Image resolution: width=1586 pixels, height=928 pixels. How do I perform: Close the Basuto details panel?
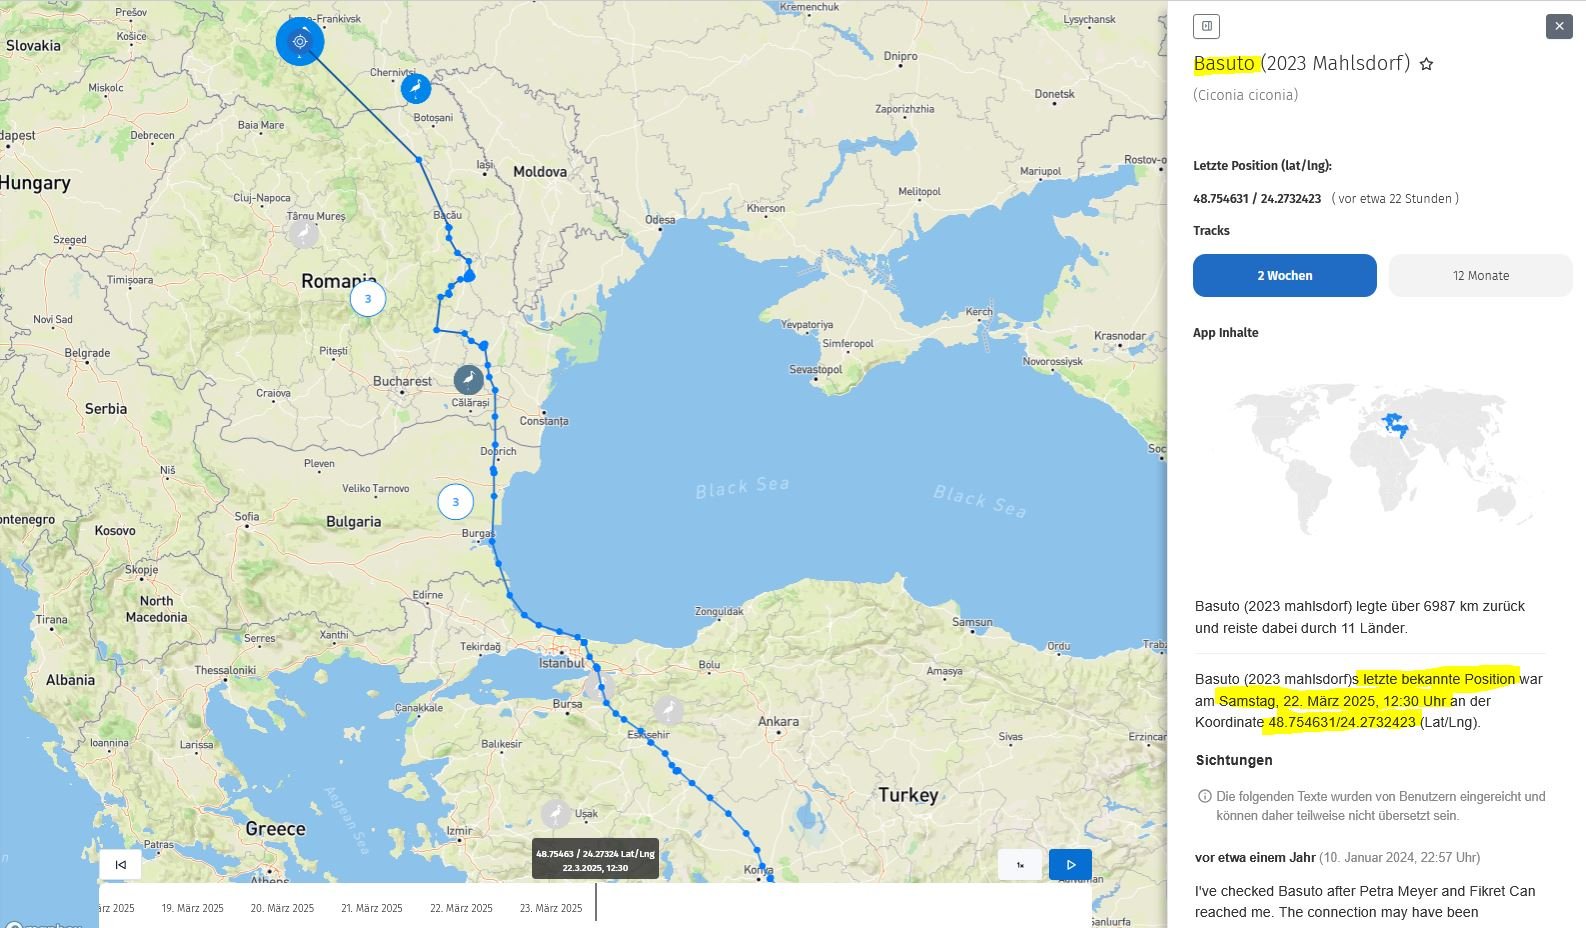click(1558, 27)
